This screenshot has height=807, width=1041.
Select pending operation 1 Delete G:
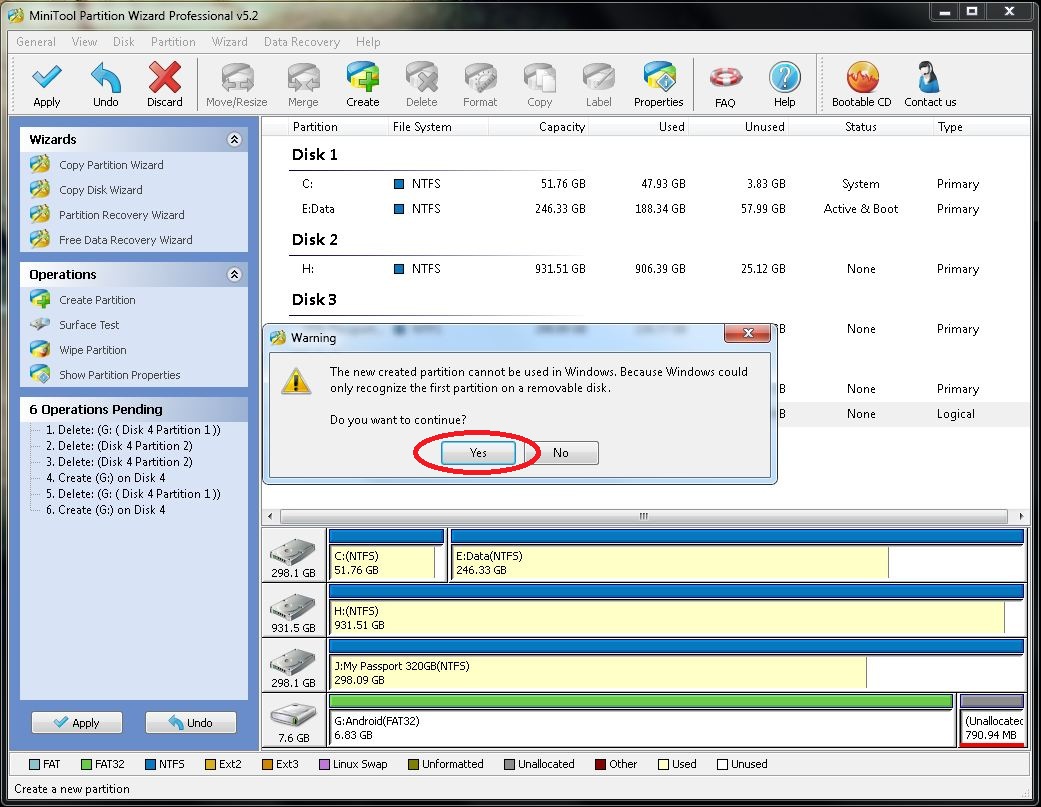pyautogui.click(x=133, y=430)
